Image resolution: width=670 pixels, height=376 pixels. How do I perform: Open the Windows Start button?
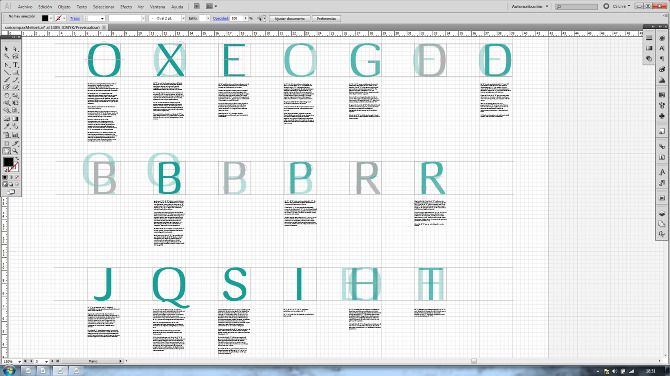[8, 370]
